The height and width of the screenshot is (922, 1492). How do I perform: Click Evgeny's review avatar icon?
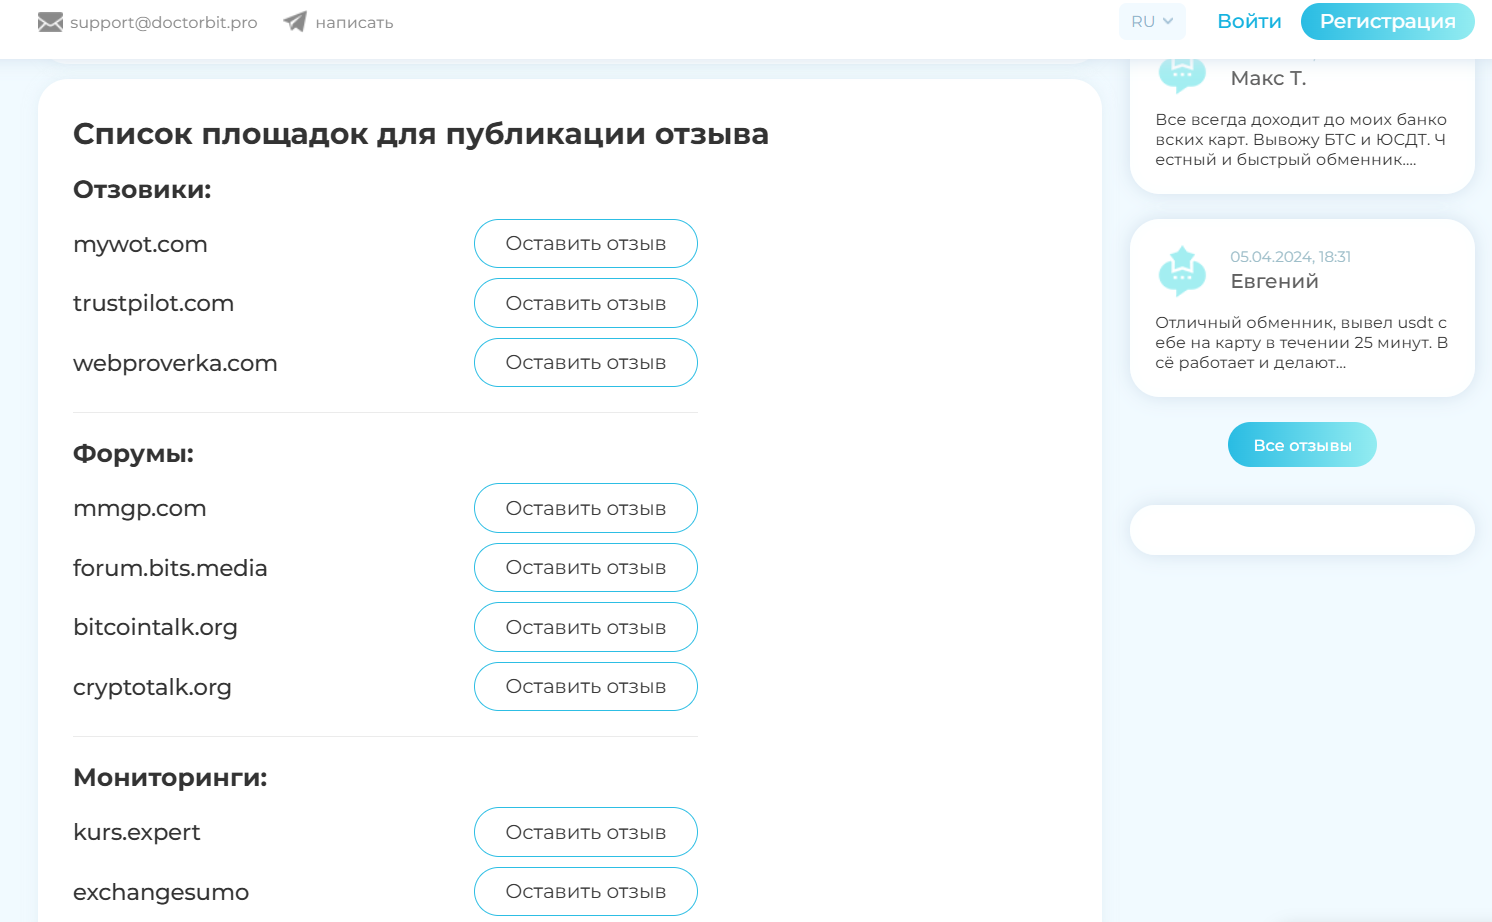coord(1182,271)
